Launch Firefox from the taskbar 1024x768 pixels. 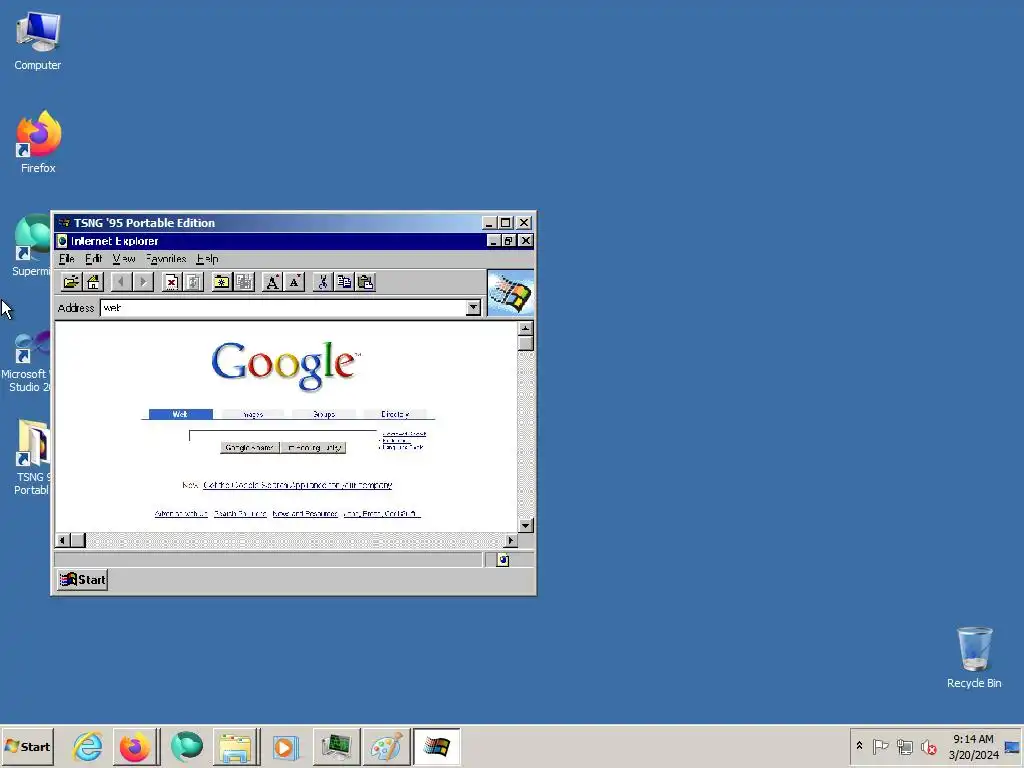(x=135, y=746)
